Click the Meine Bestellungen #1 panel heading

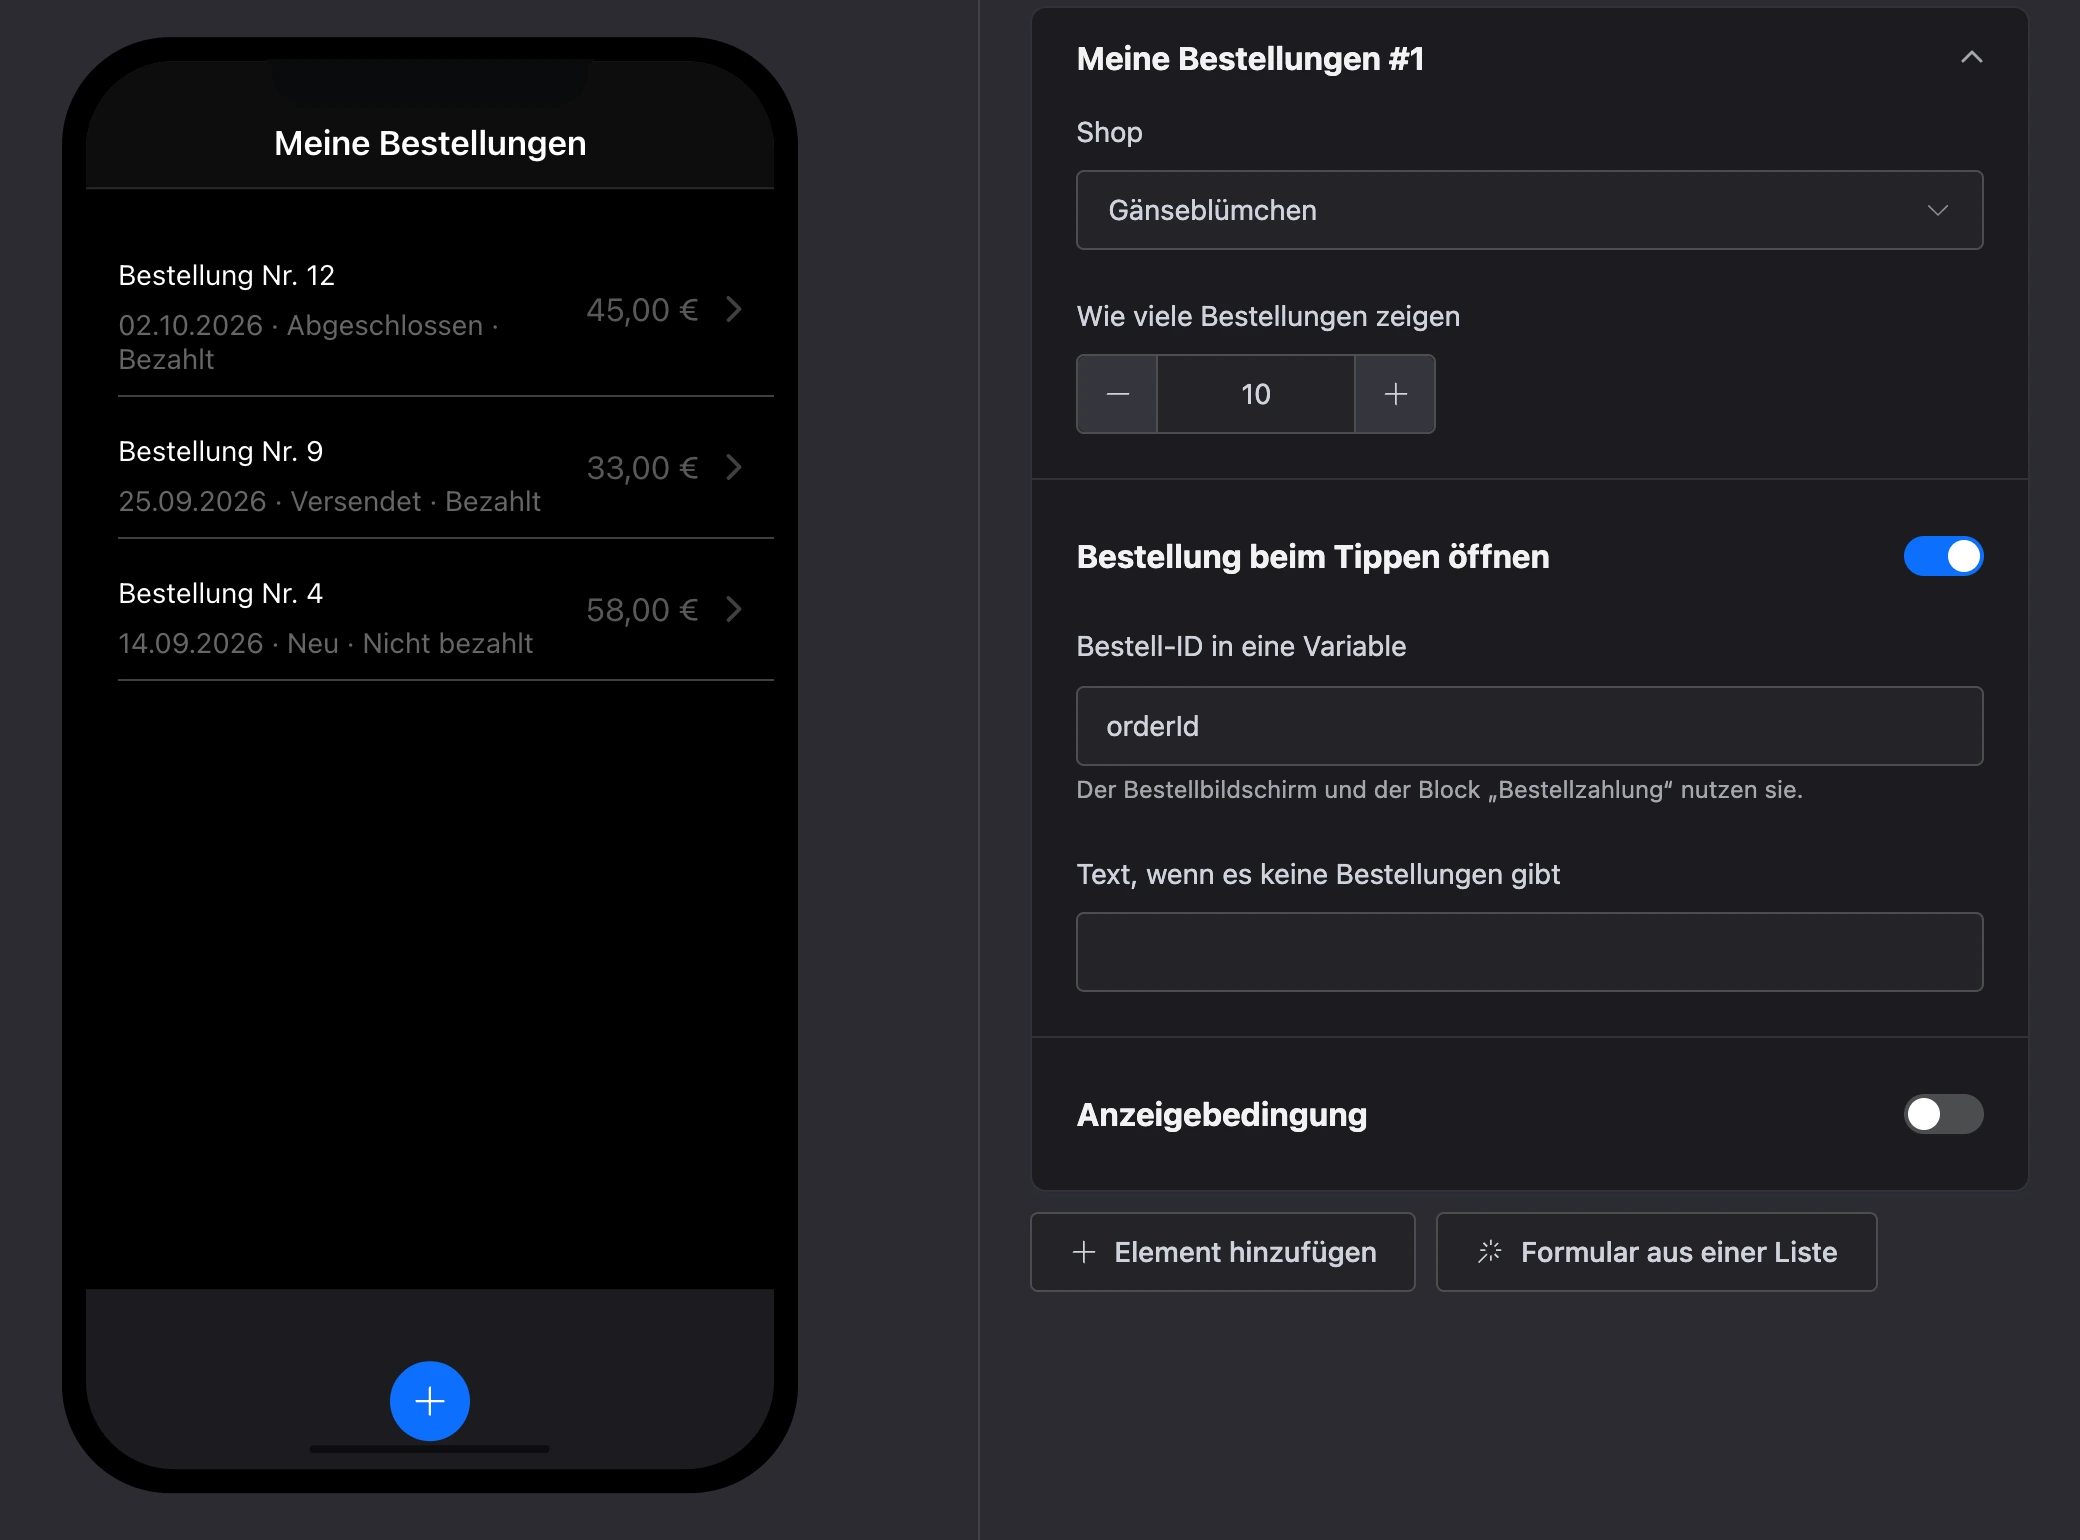click(1250, 59)
